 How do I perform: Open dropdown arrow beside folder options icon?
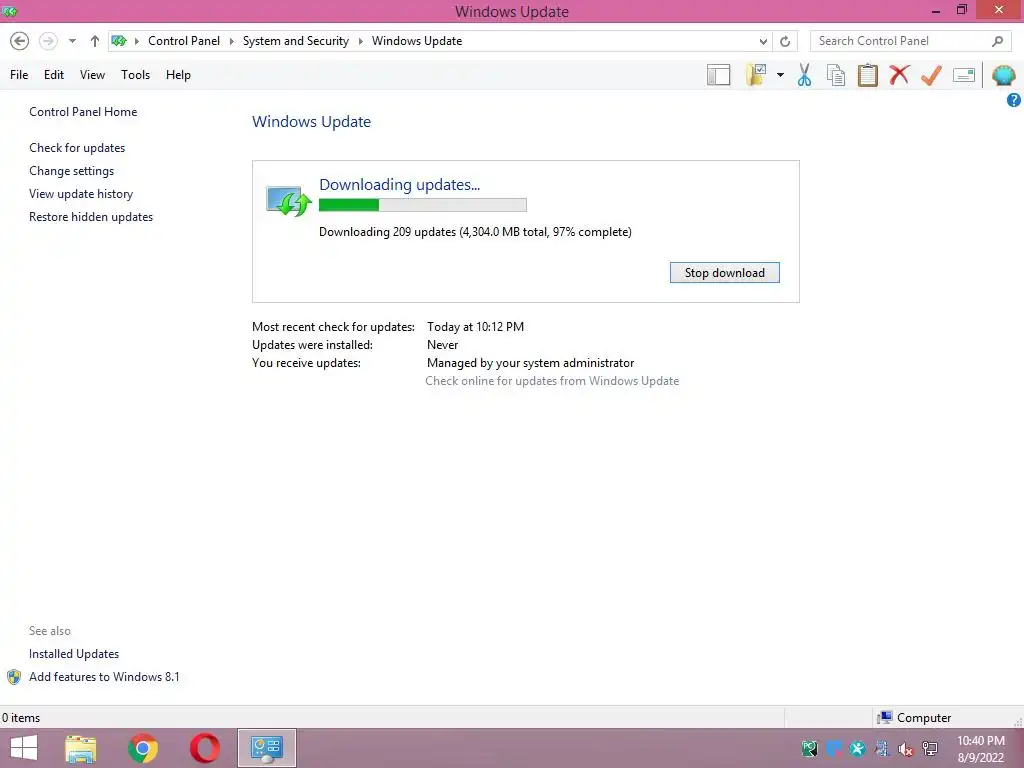click(x=780, y=75)
